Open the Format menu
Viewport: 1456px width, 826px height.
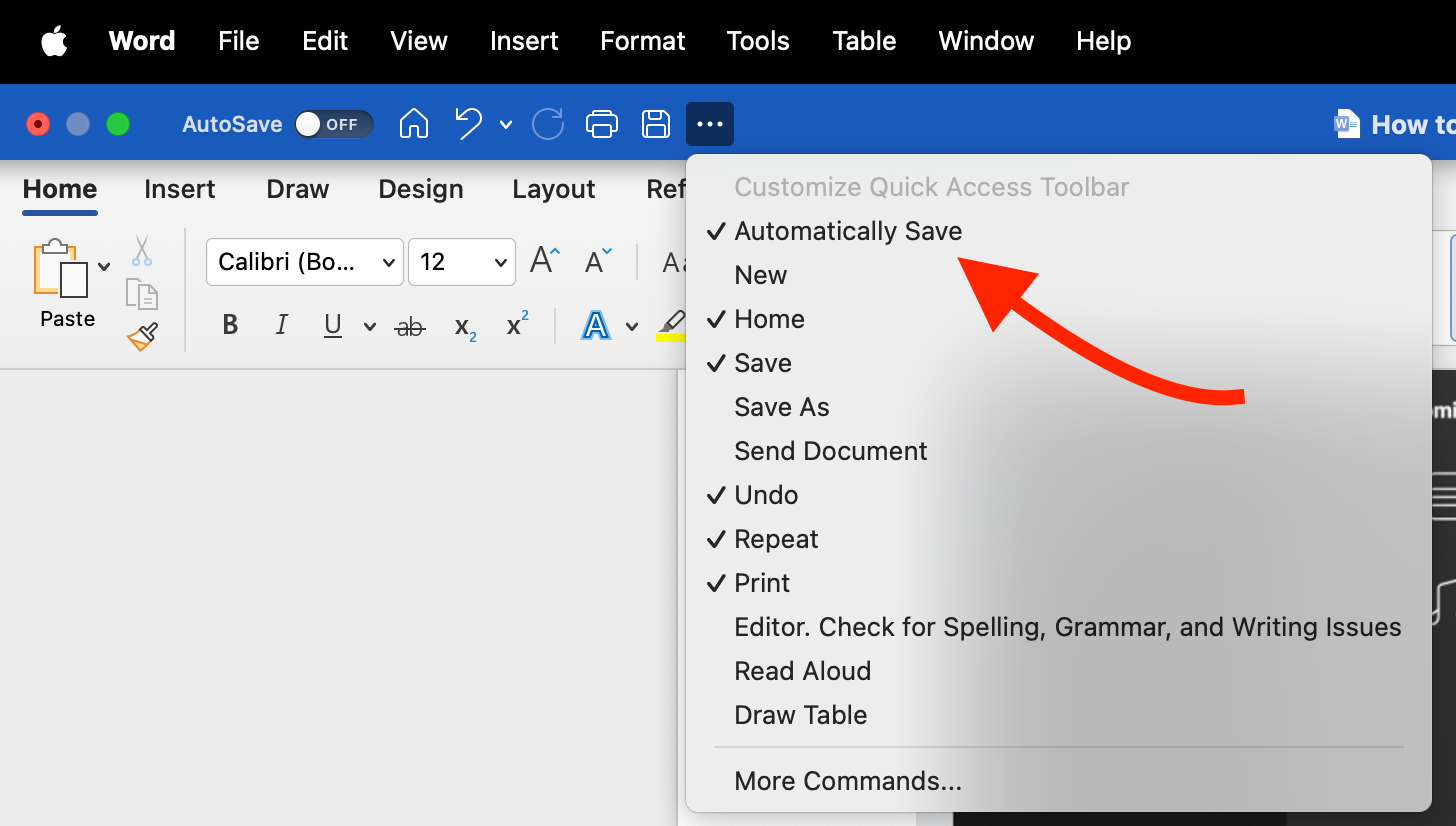643,41
